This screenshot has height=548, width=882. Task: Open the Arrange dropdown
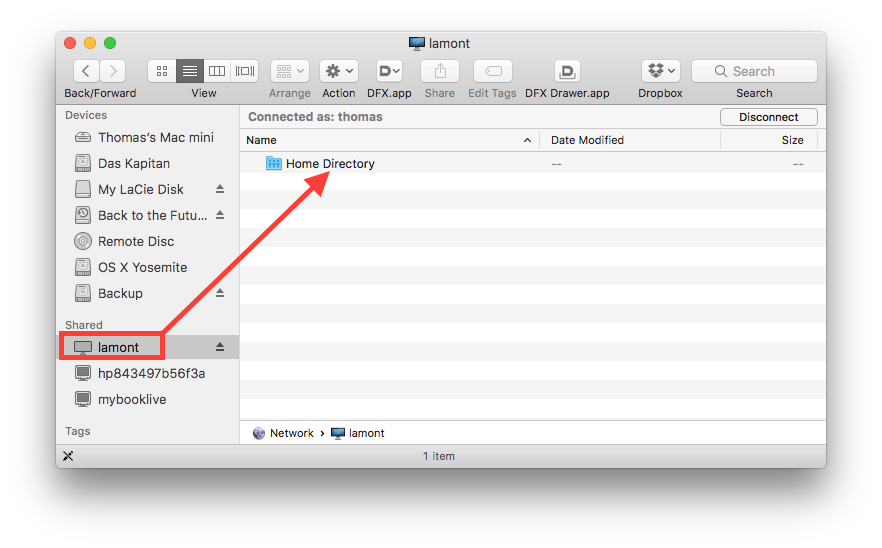click(x=290, y=71)
